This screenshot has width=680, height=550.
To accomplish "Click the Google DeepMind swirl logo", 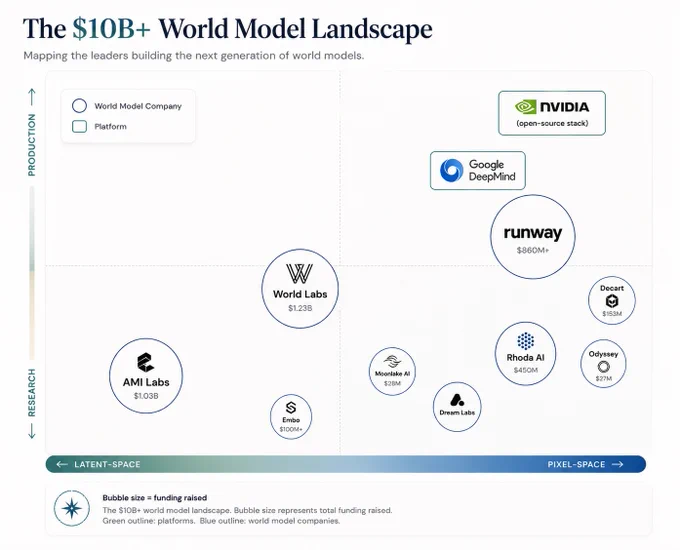I will click(x=451, y=170).
